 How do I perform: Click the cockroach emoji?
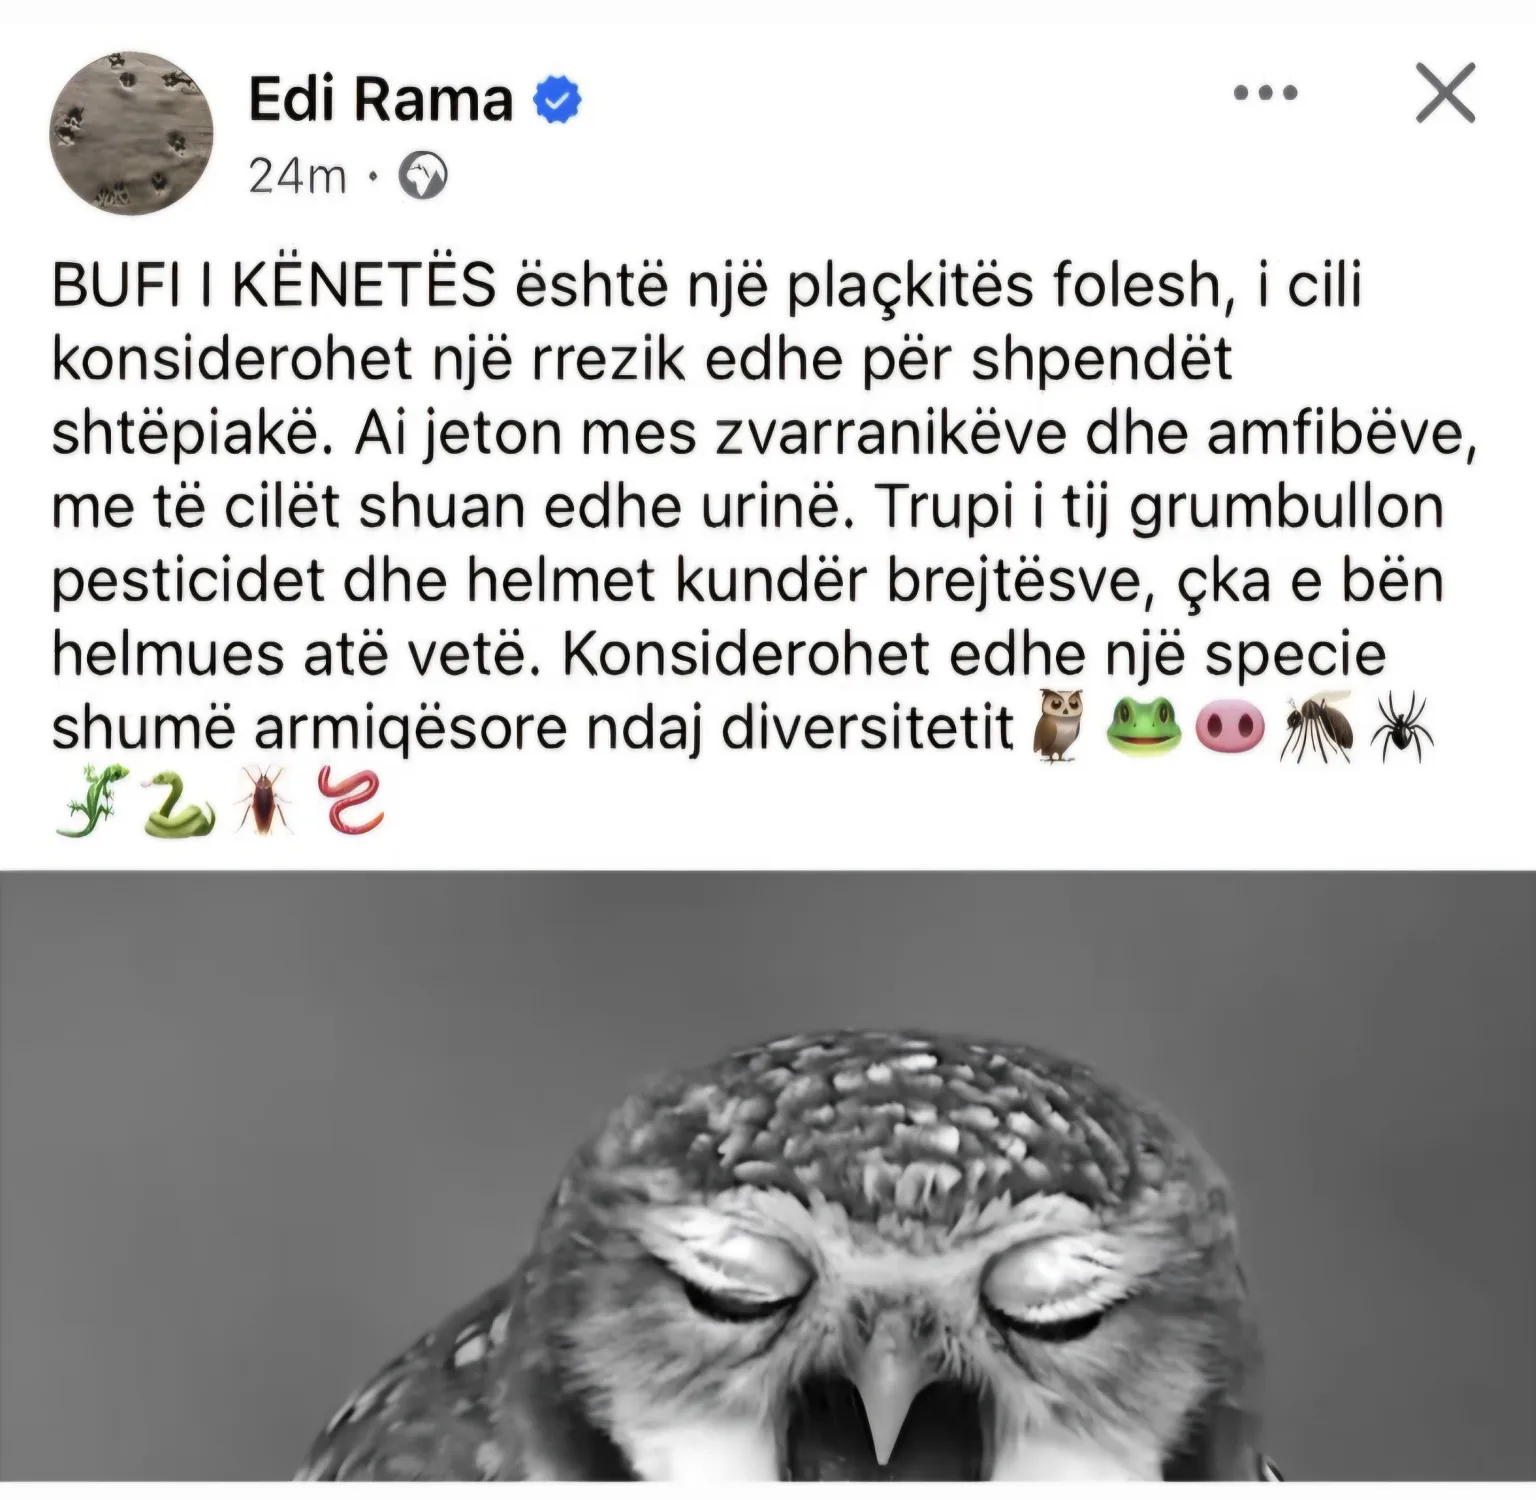(x=263, y=800)
